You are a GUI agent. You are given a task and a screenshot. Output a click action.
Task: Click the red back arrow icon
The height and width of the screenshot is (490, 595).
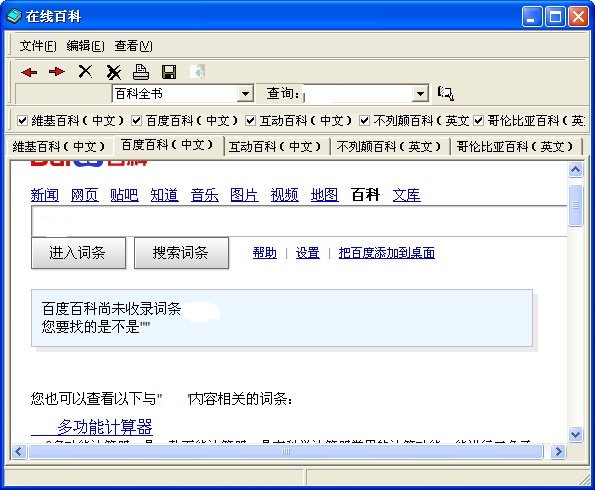click(x=29, y=72)
